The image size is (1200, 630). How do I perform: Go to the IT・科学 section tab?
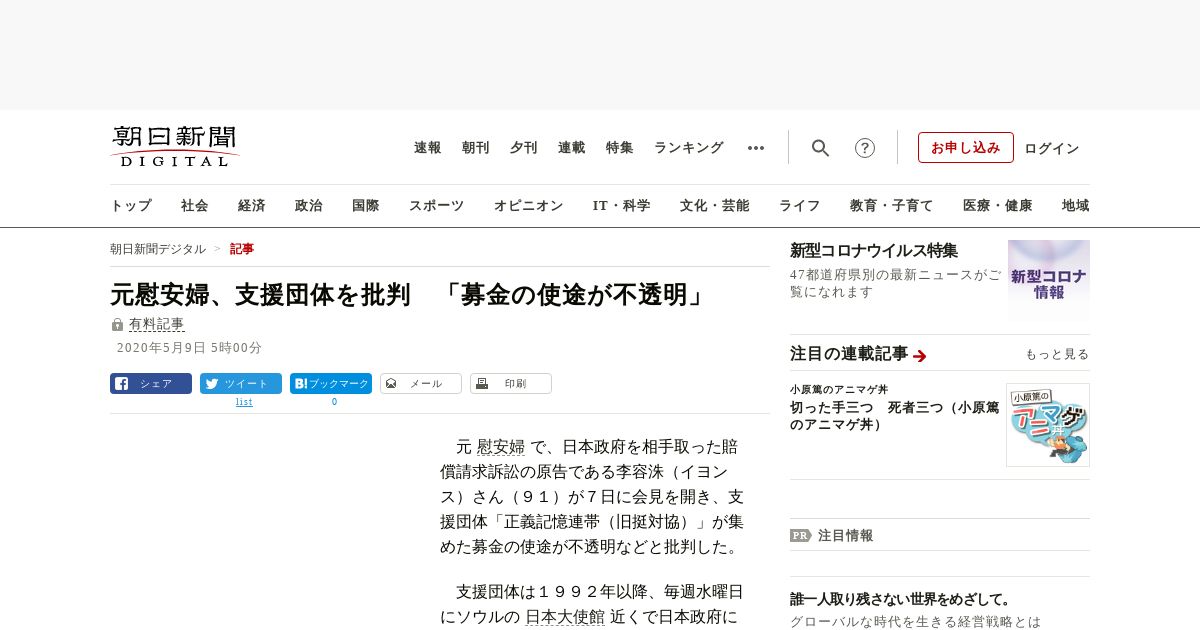[622, 205]
